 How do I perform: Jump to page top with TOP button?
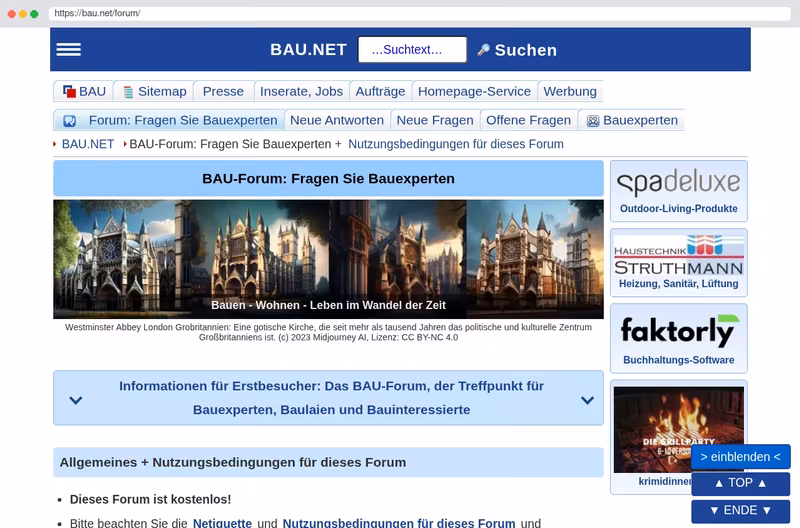tap(740, 483)
